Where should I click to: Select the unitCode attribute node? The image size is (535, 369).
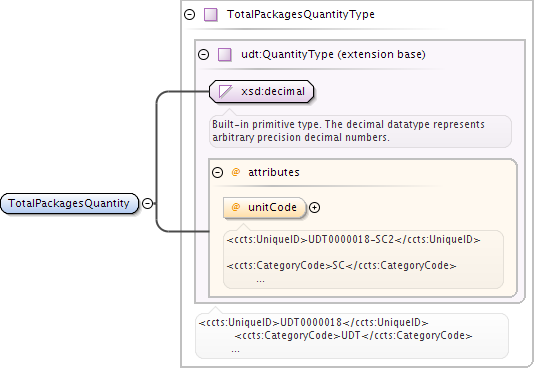[265, 208]
